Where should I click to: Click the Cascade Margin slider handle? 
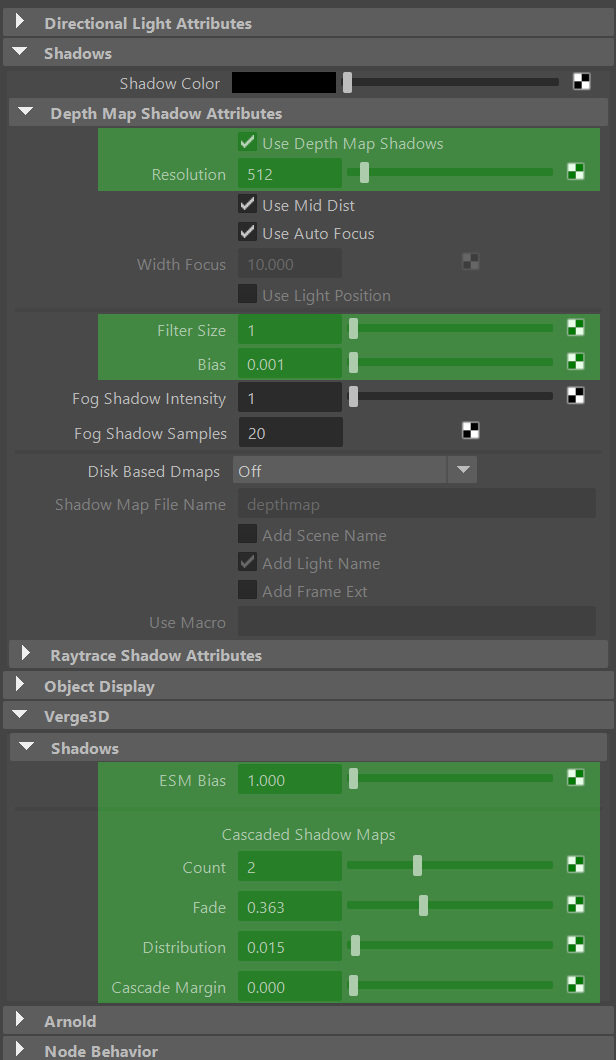pos(353,986)
